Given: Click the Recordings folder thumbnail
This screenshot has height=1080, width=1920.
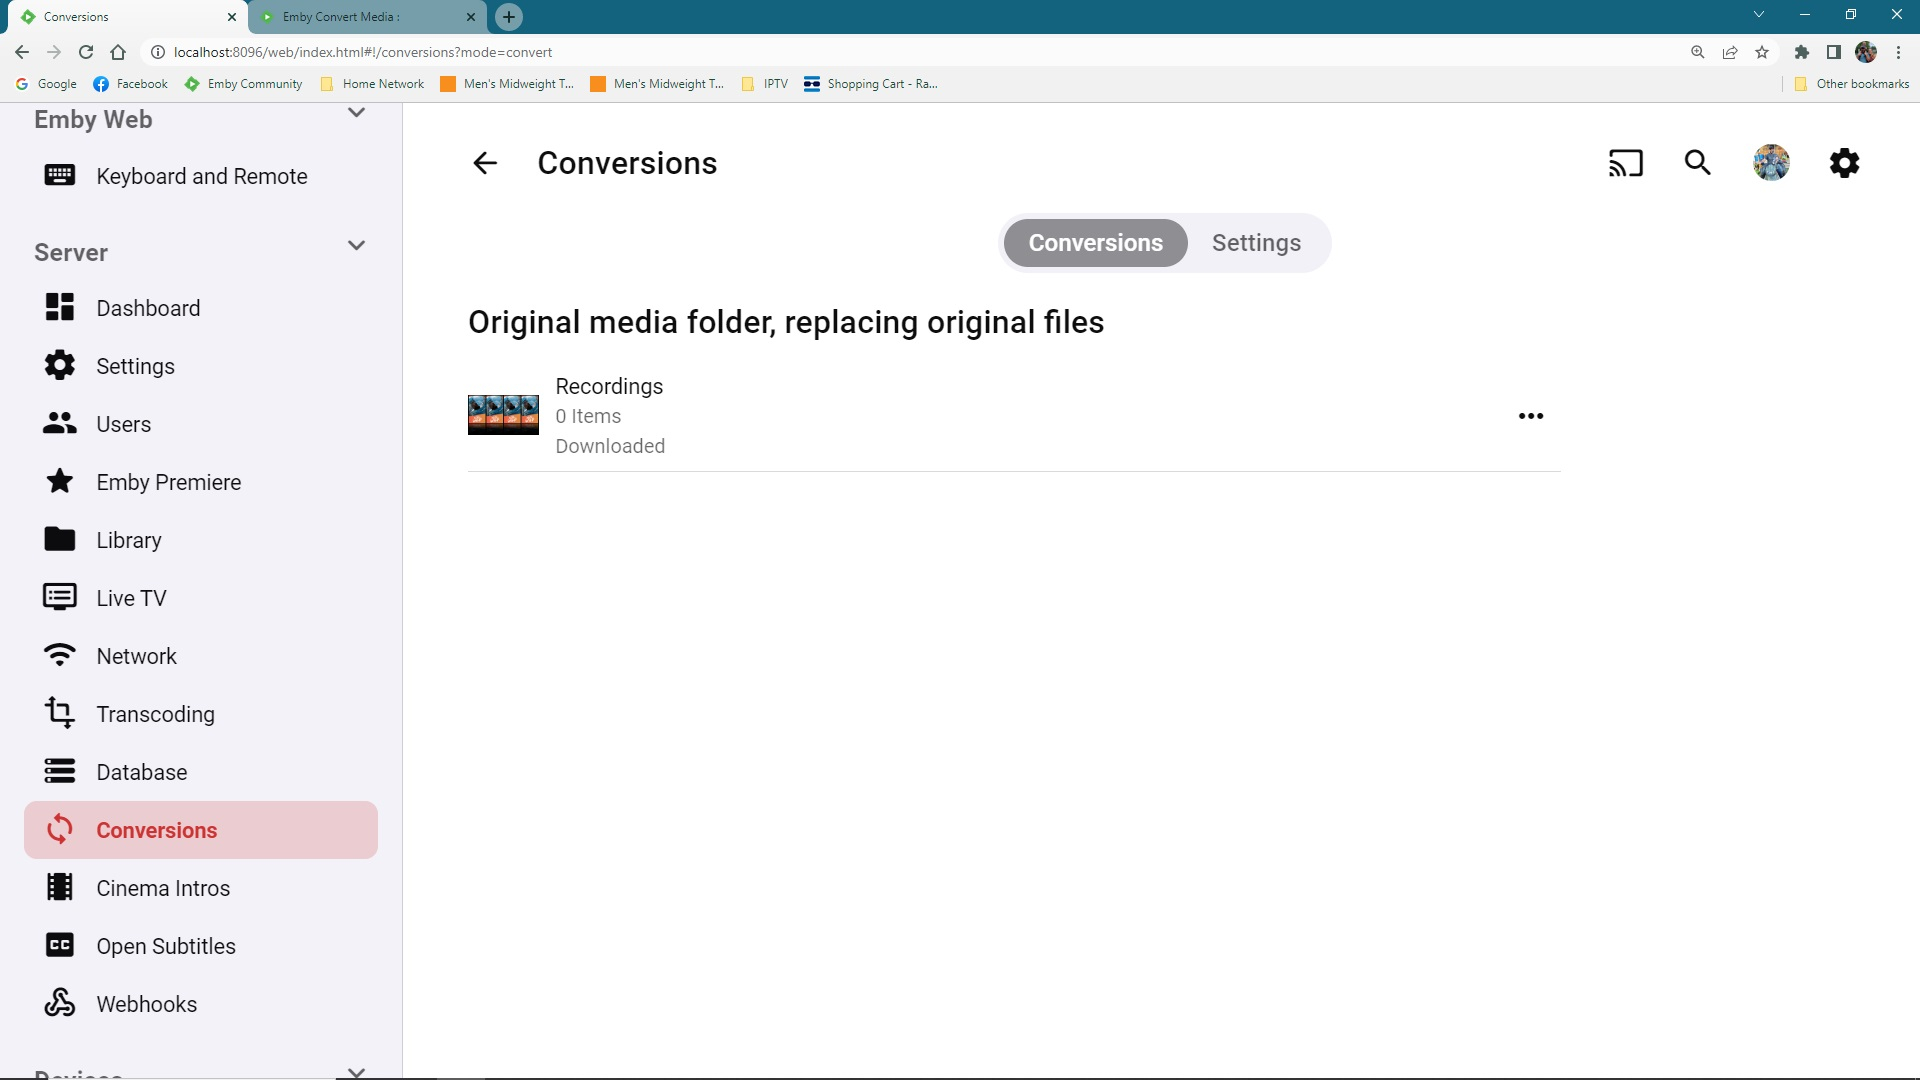Looking at the screenshot, I should (x=503, y=413).
